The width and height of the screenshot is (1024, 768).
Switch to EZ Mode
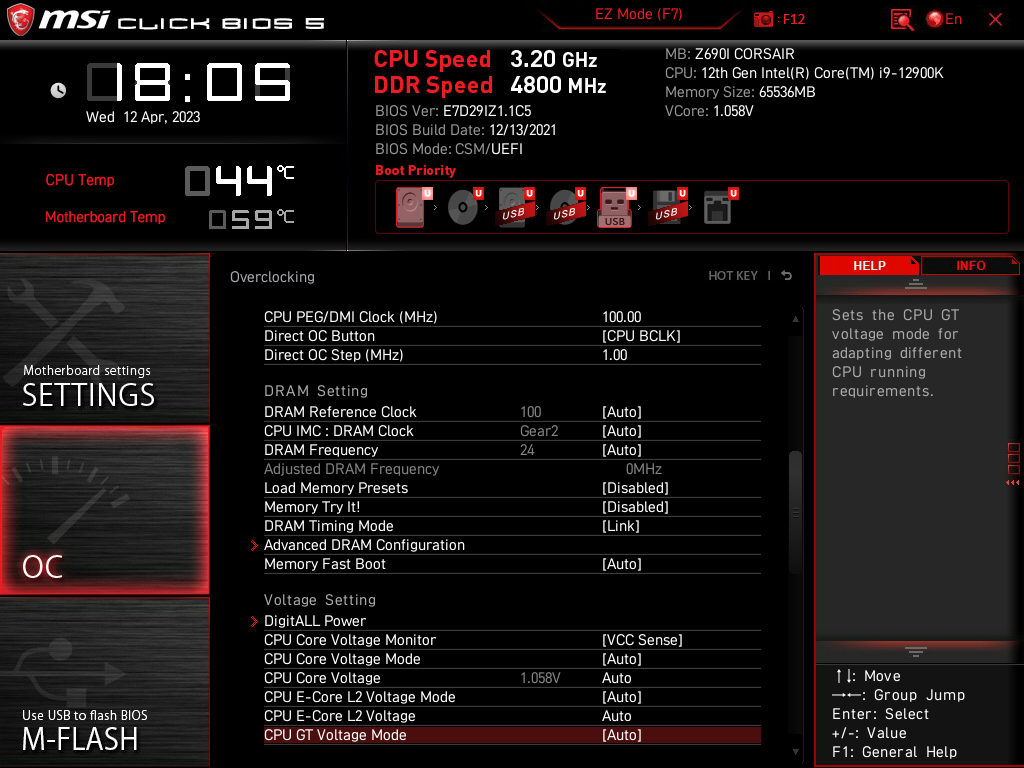[638, 16]
